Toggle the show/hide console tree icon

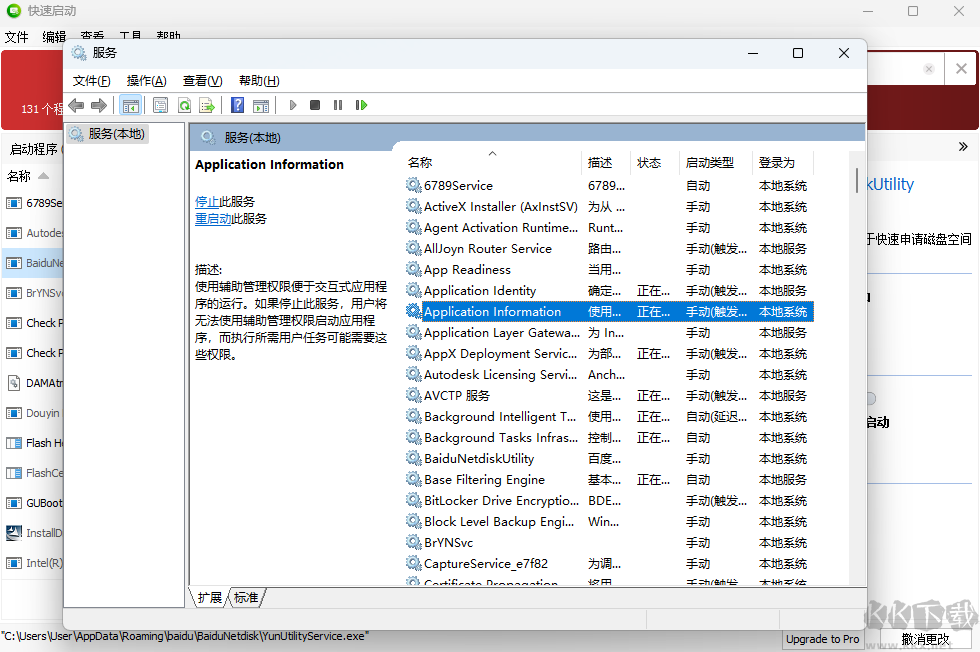tap(131, 105)
